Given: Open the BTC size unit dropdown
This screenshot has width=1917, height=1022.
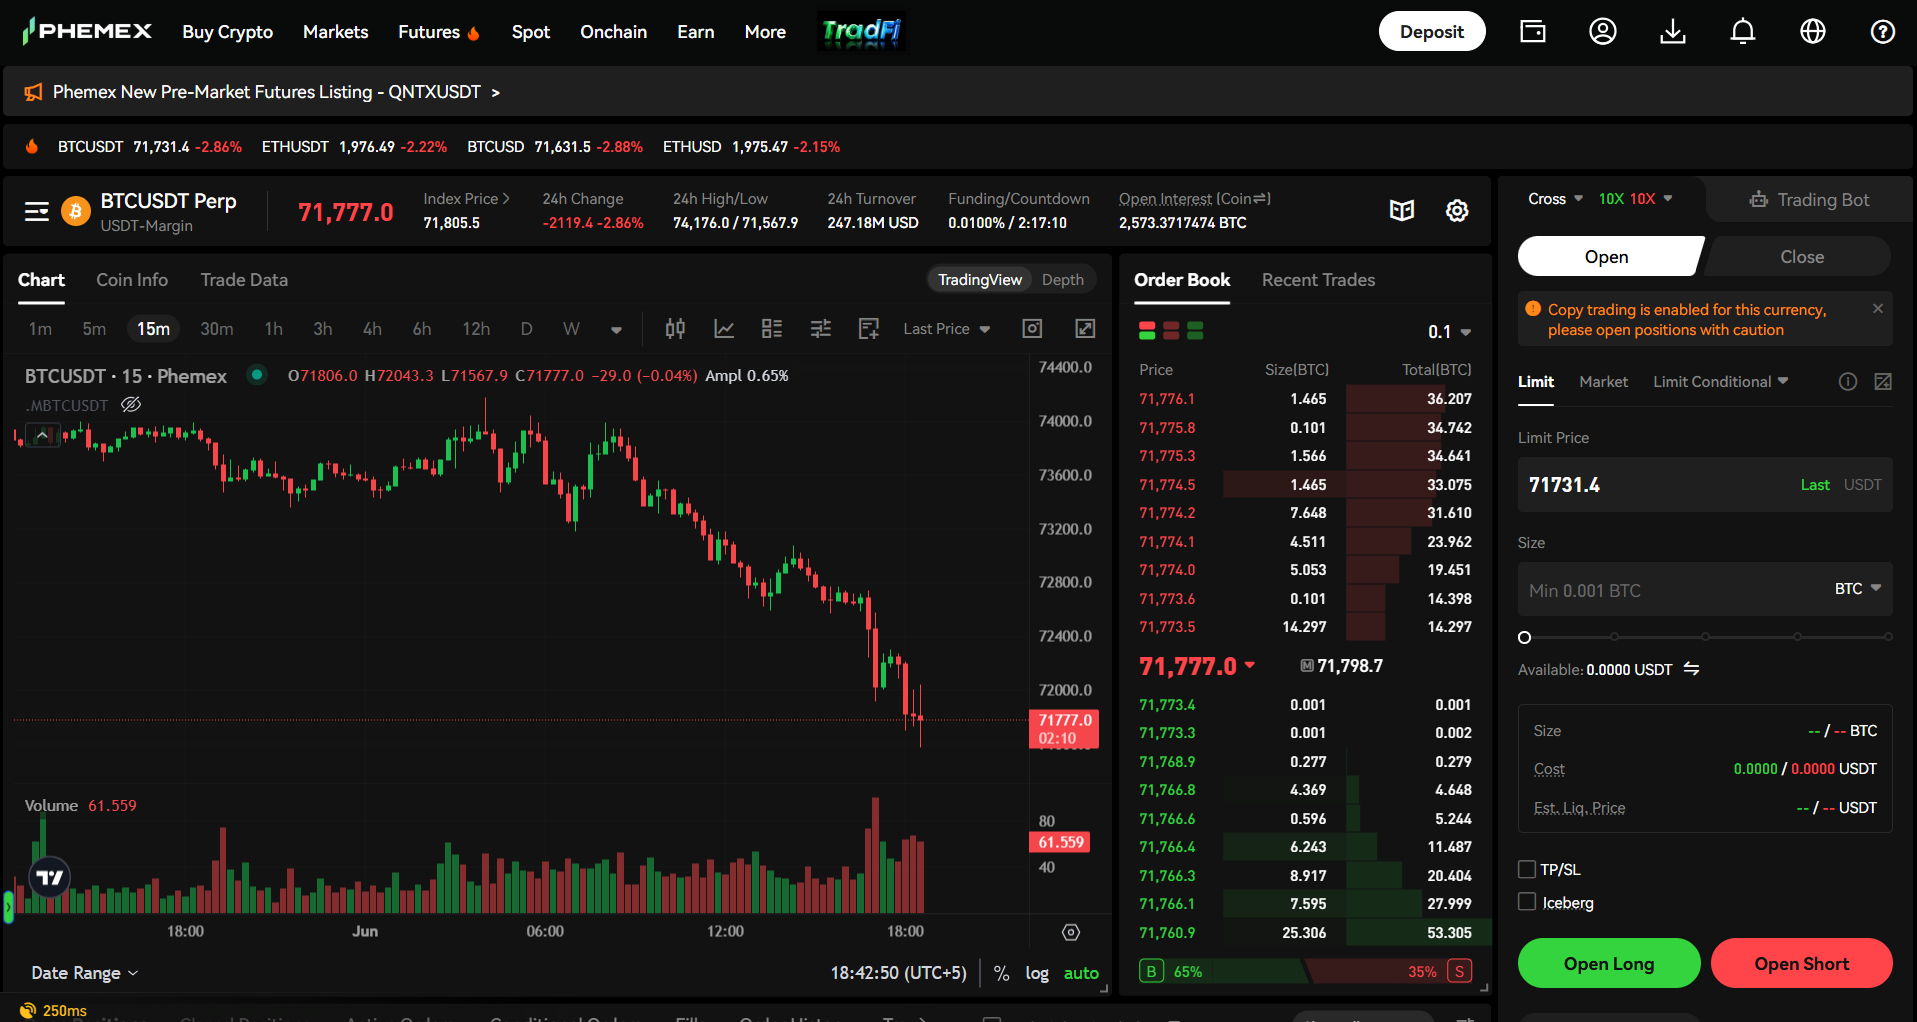Looking at the screenshot, I should click(x=1857, y=589).
